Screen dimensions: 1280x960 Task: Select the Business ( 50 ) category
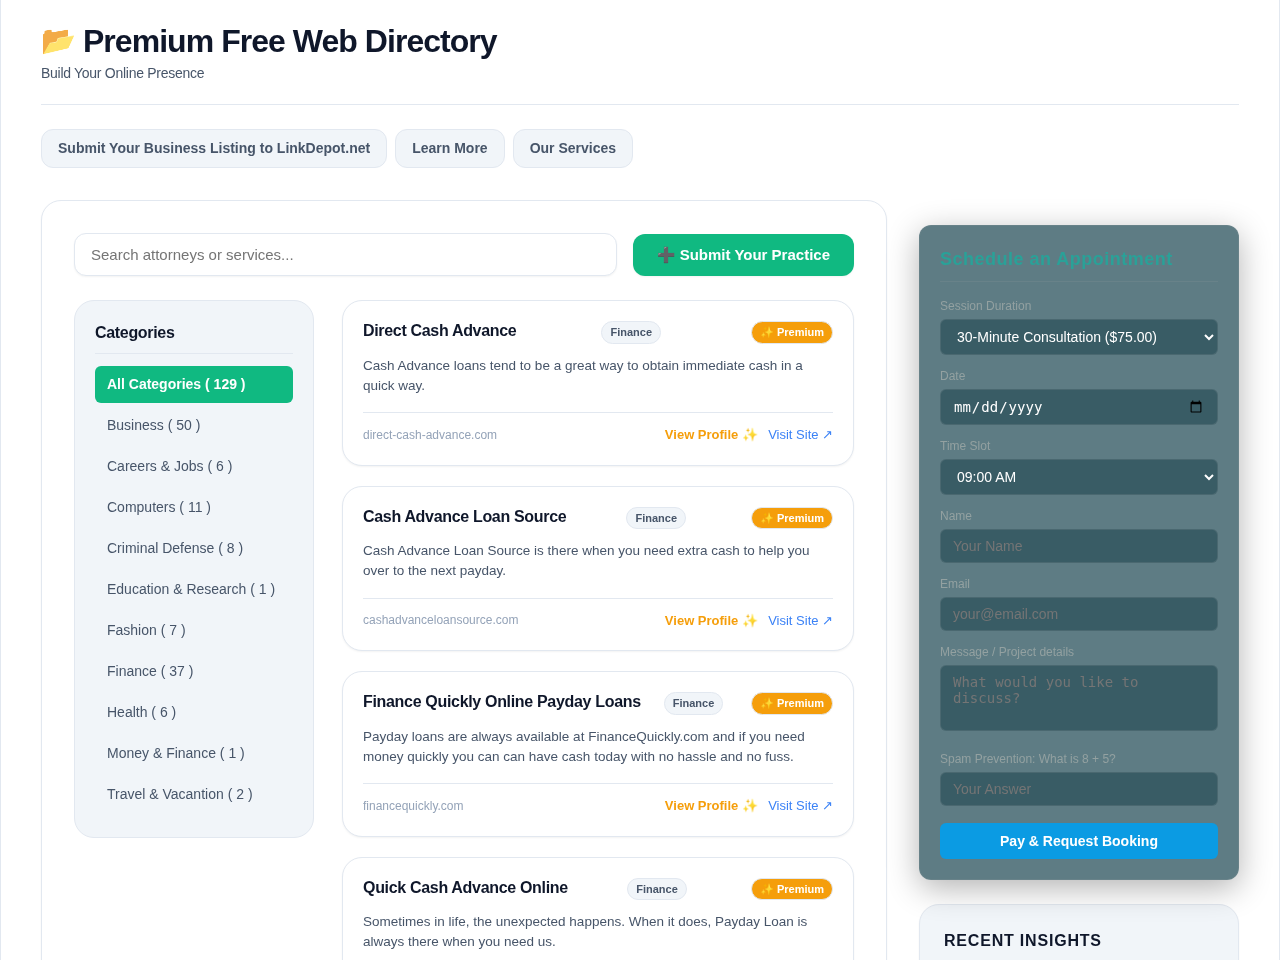[x=194, y=425]
